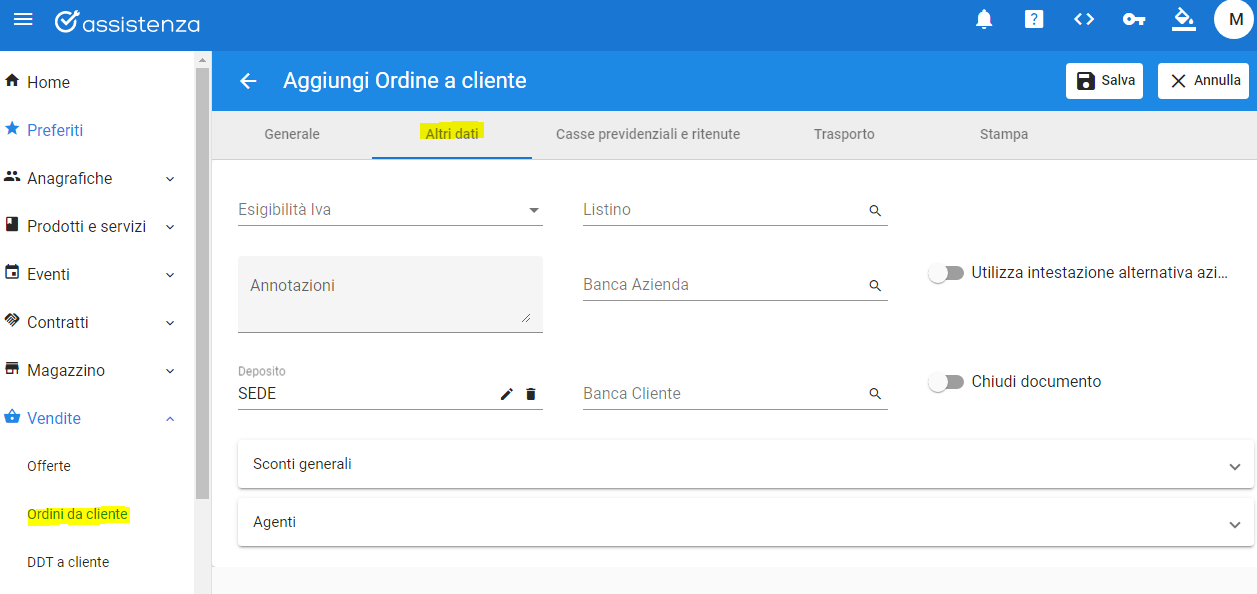The height and width of the screenshot is (594, 1257).
Task: Open DDT a cliente in sidebar
Action: pos(68,562)
